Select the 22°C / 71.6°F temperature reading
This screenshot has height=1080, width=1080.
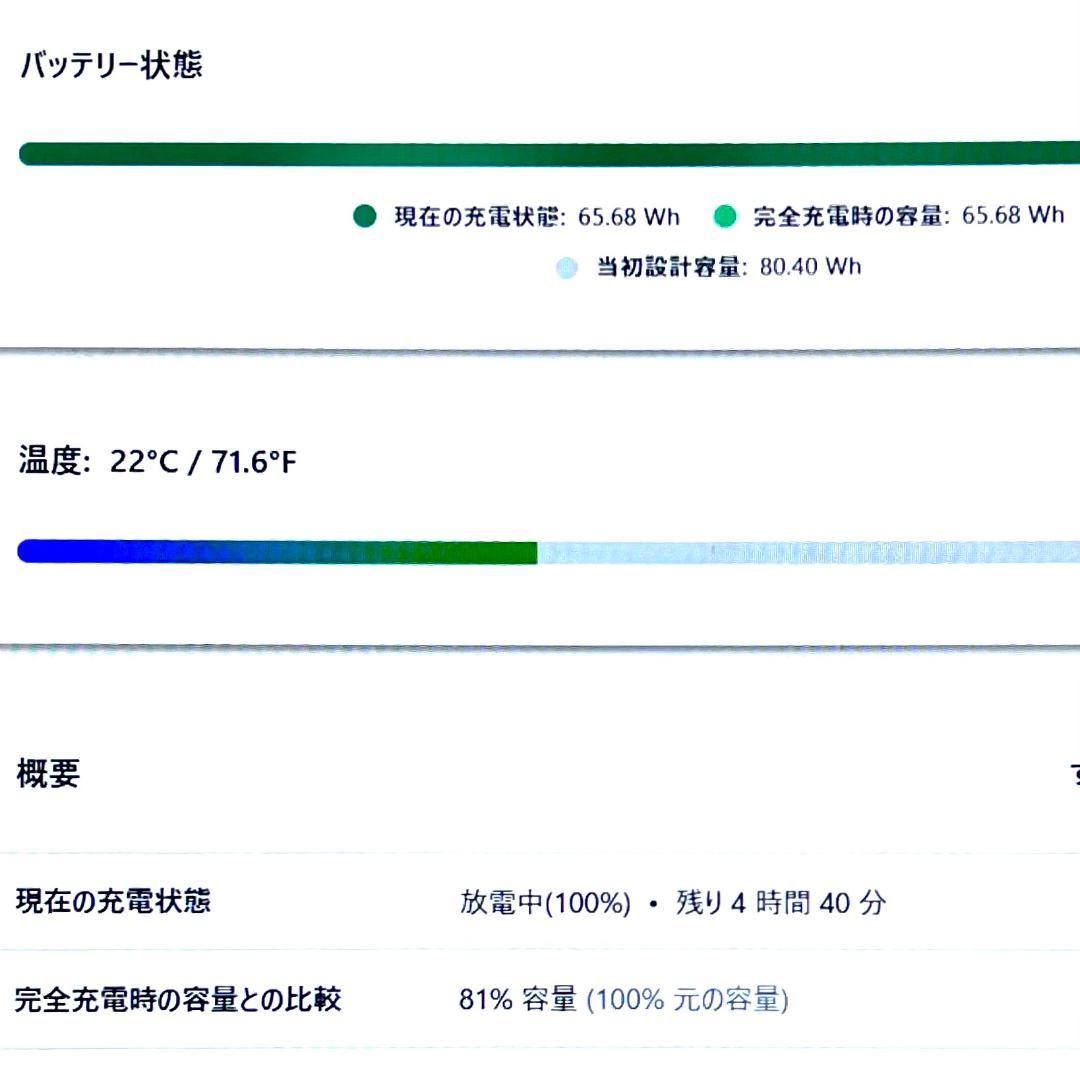click(x=203, y=462)
